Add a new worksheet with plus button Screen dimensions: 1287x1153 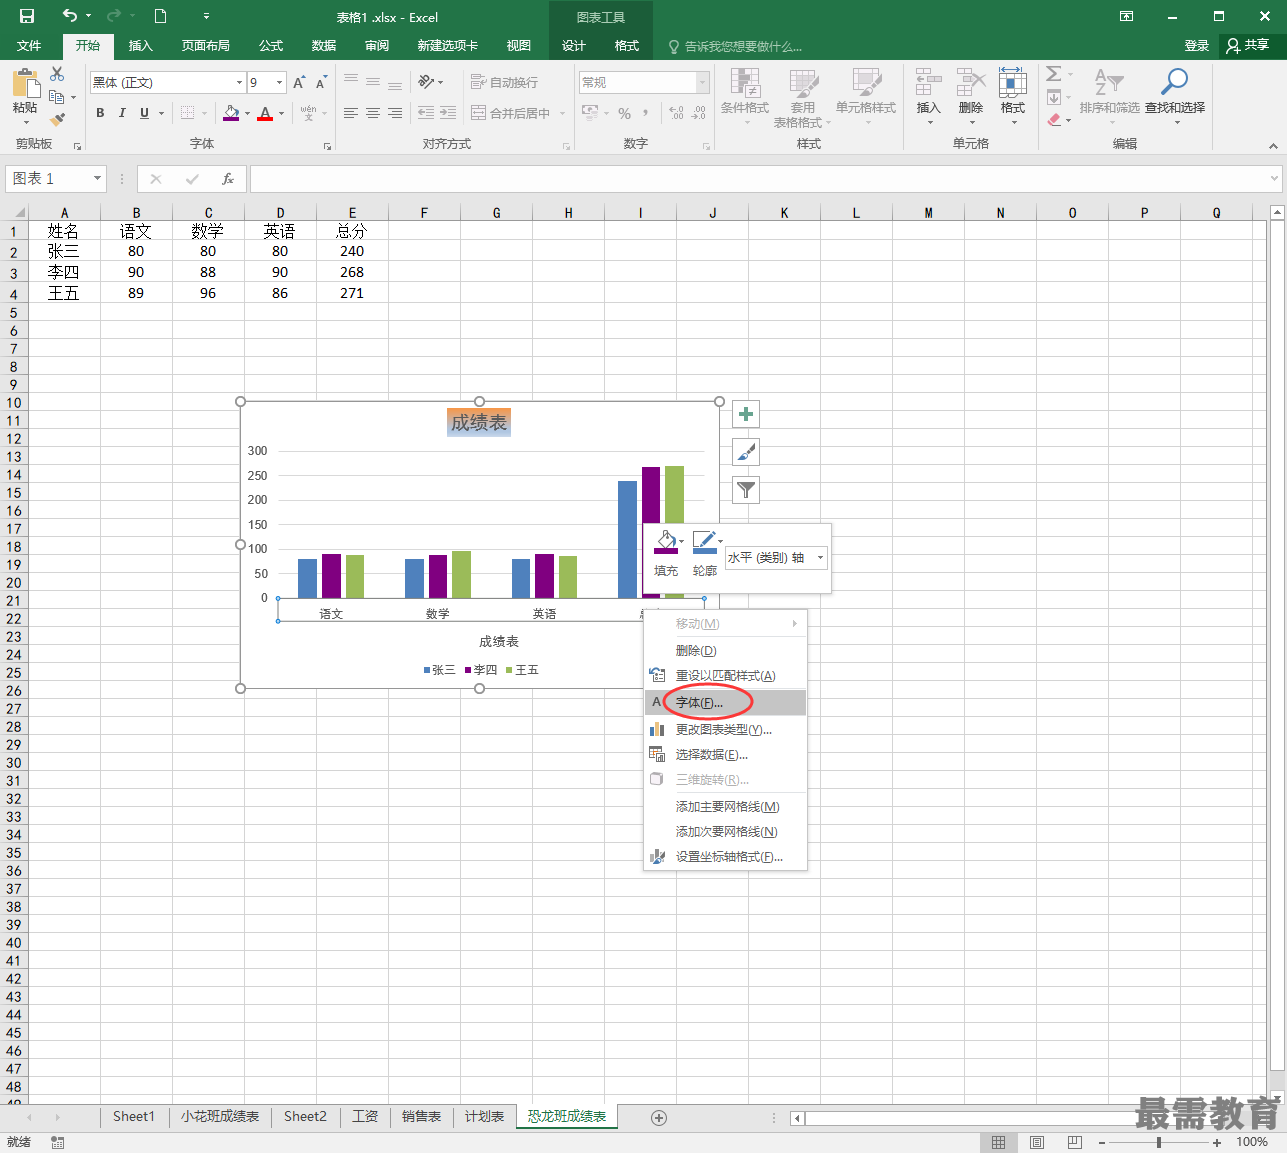coord(658,1118)
